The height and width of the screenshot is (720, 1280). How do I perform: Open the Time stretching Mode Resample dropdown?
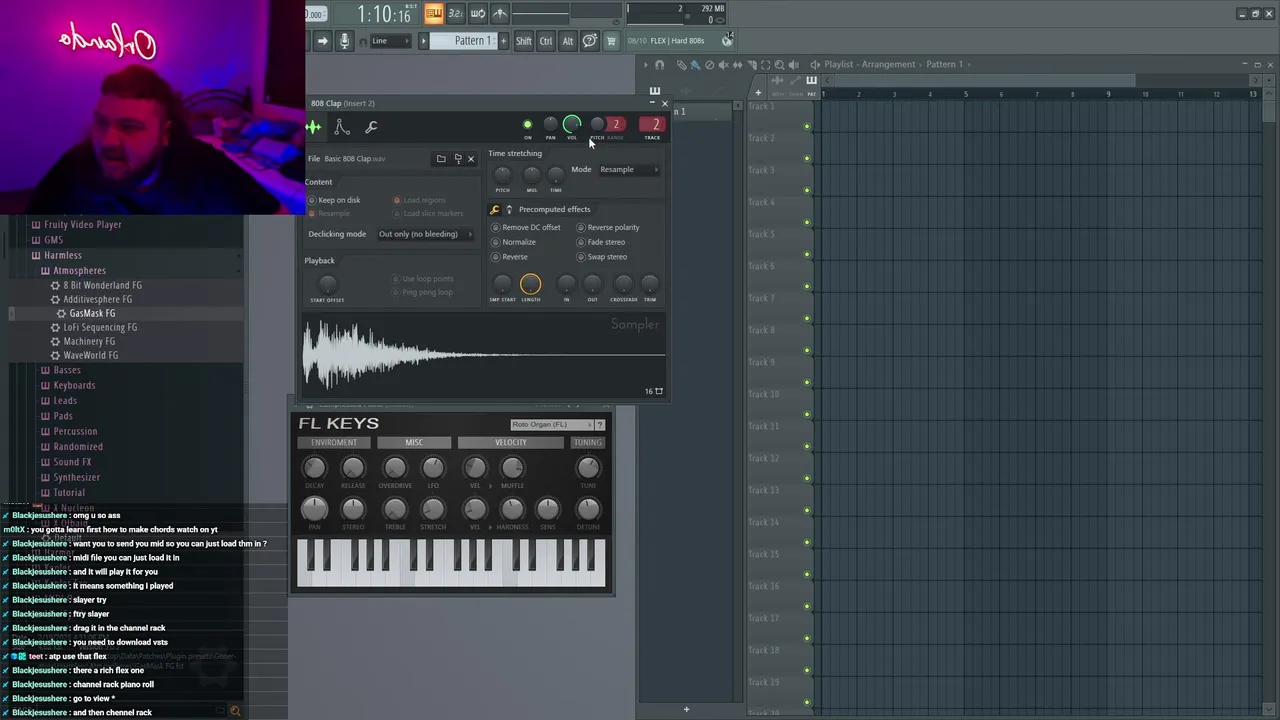coord(629,170)
